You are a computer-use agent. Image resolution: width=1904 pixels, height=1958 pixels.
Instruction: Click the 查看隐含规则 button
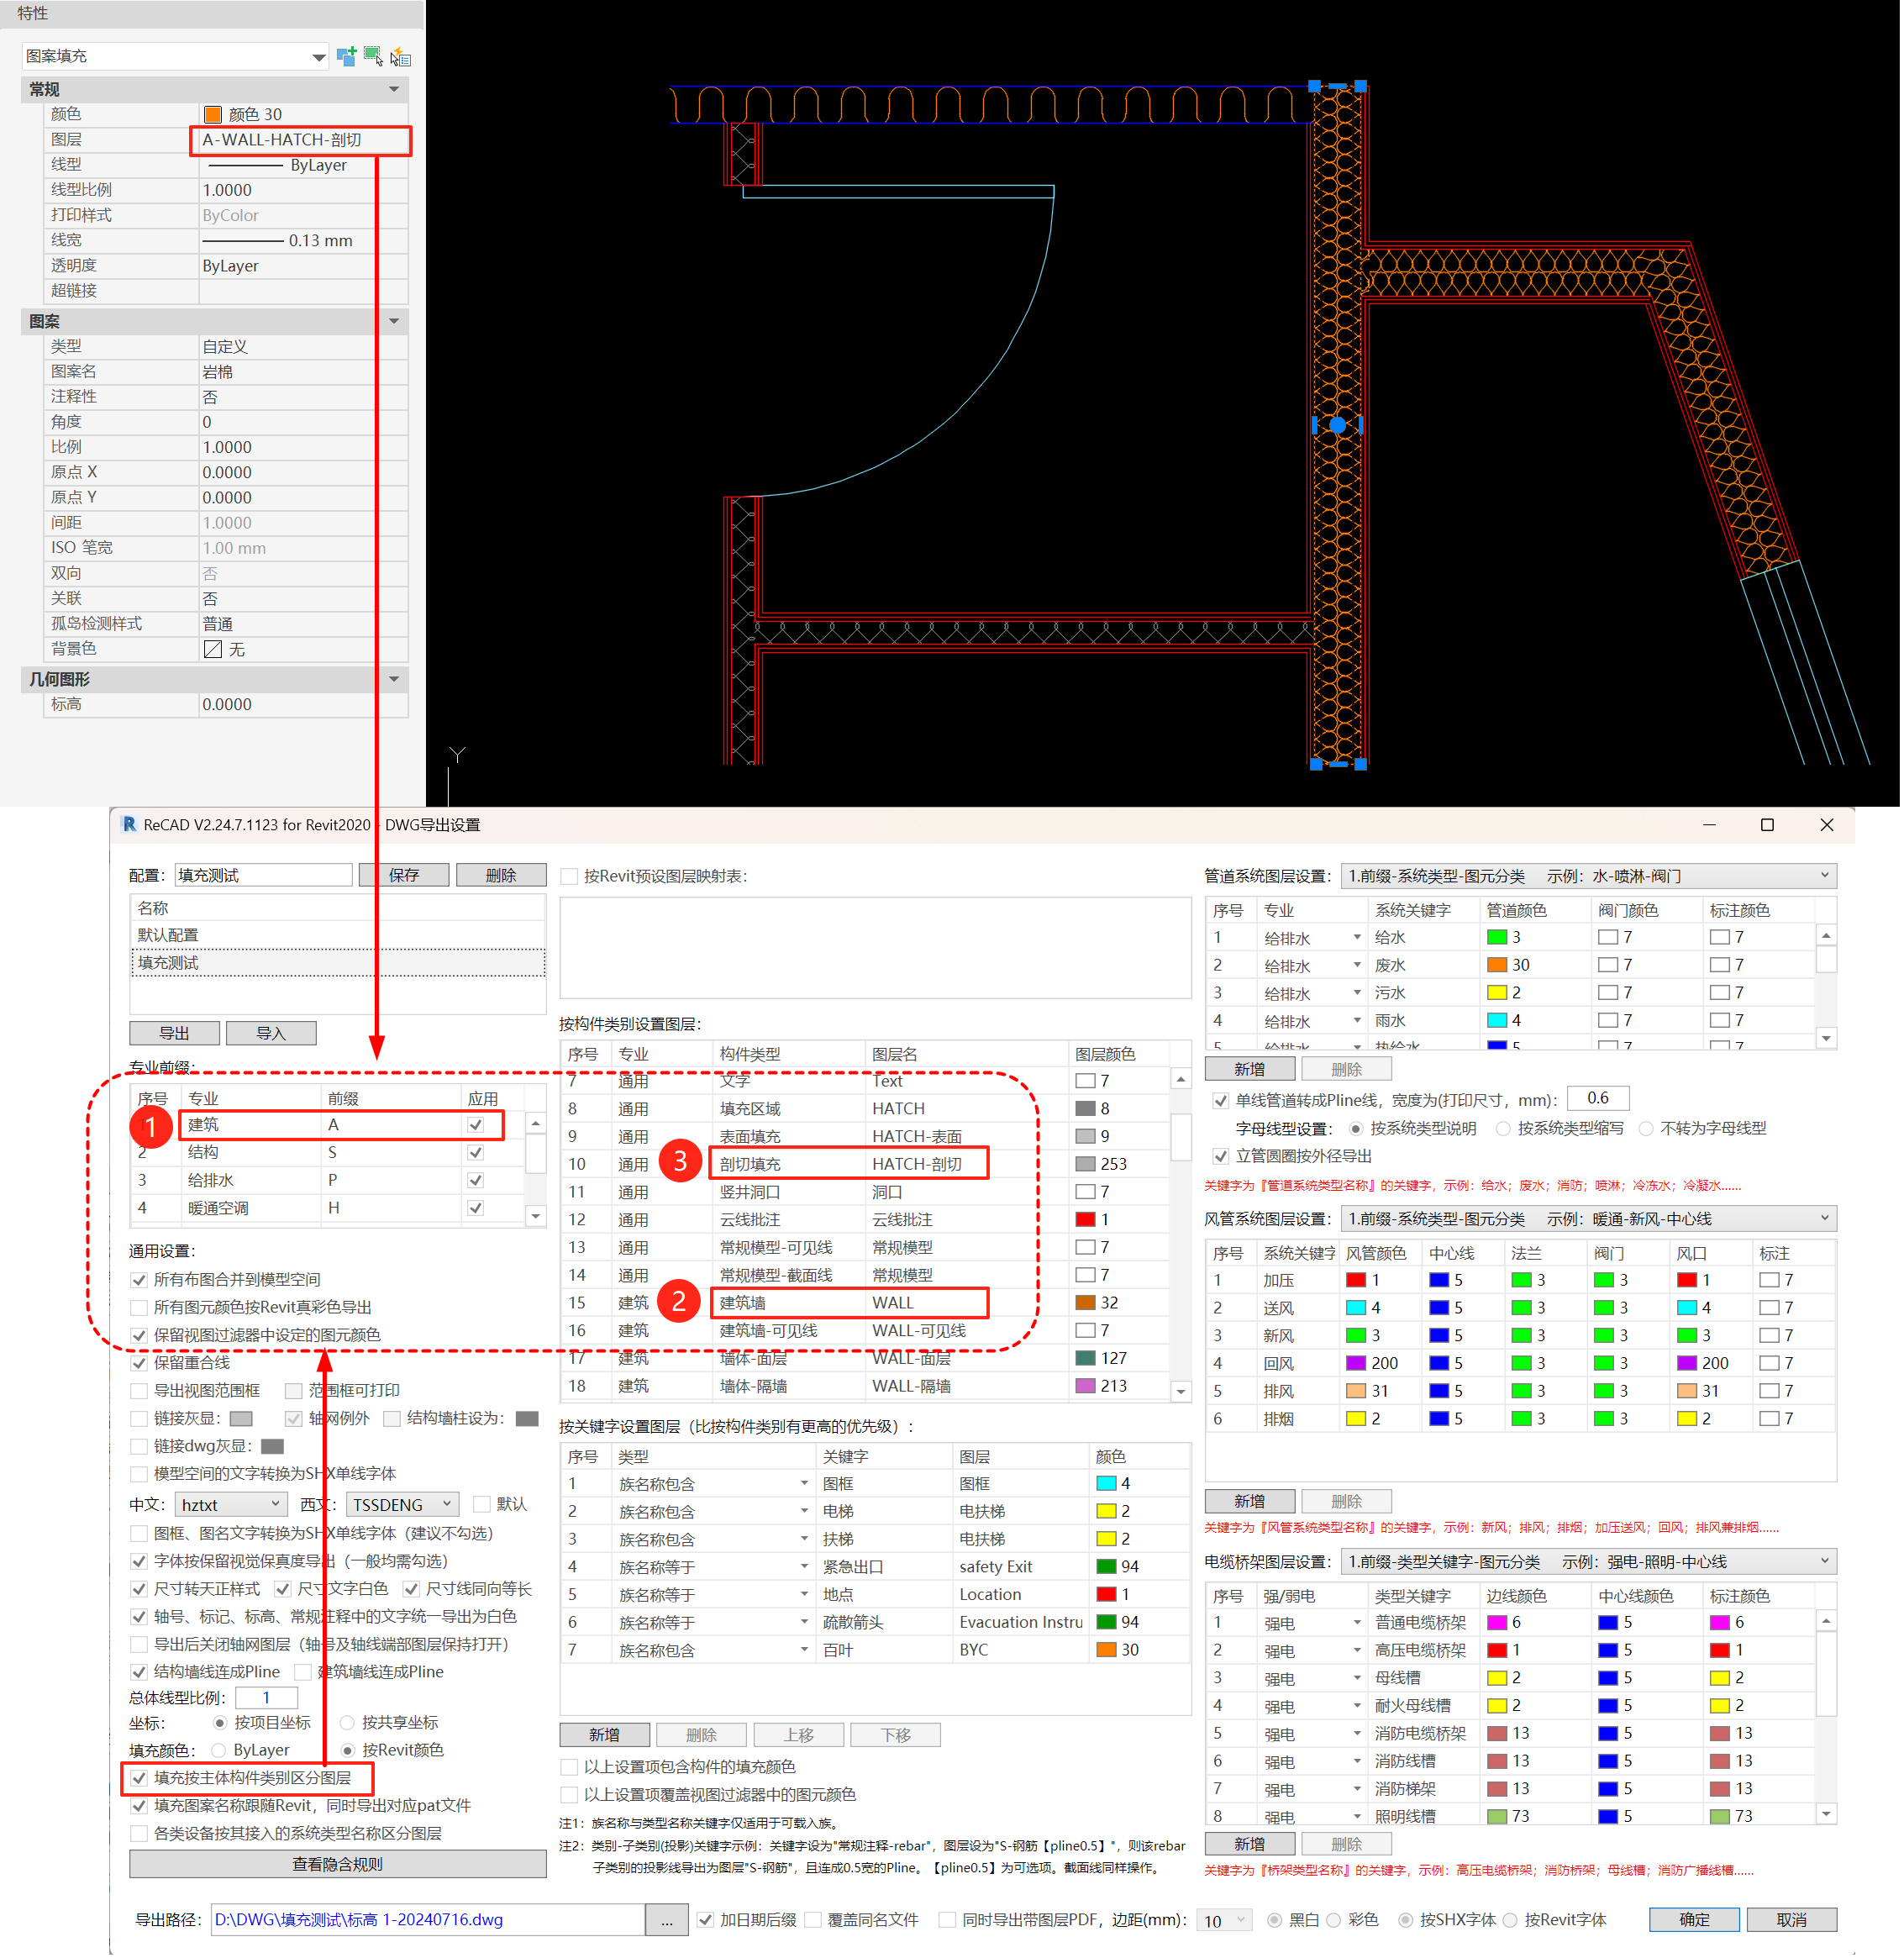click(x=337, y=1865)
